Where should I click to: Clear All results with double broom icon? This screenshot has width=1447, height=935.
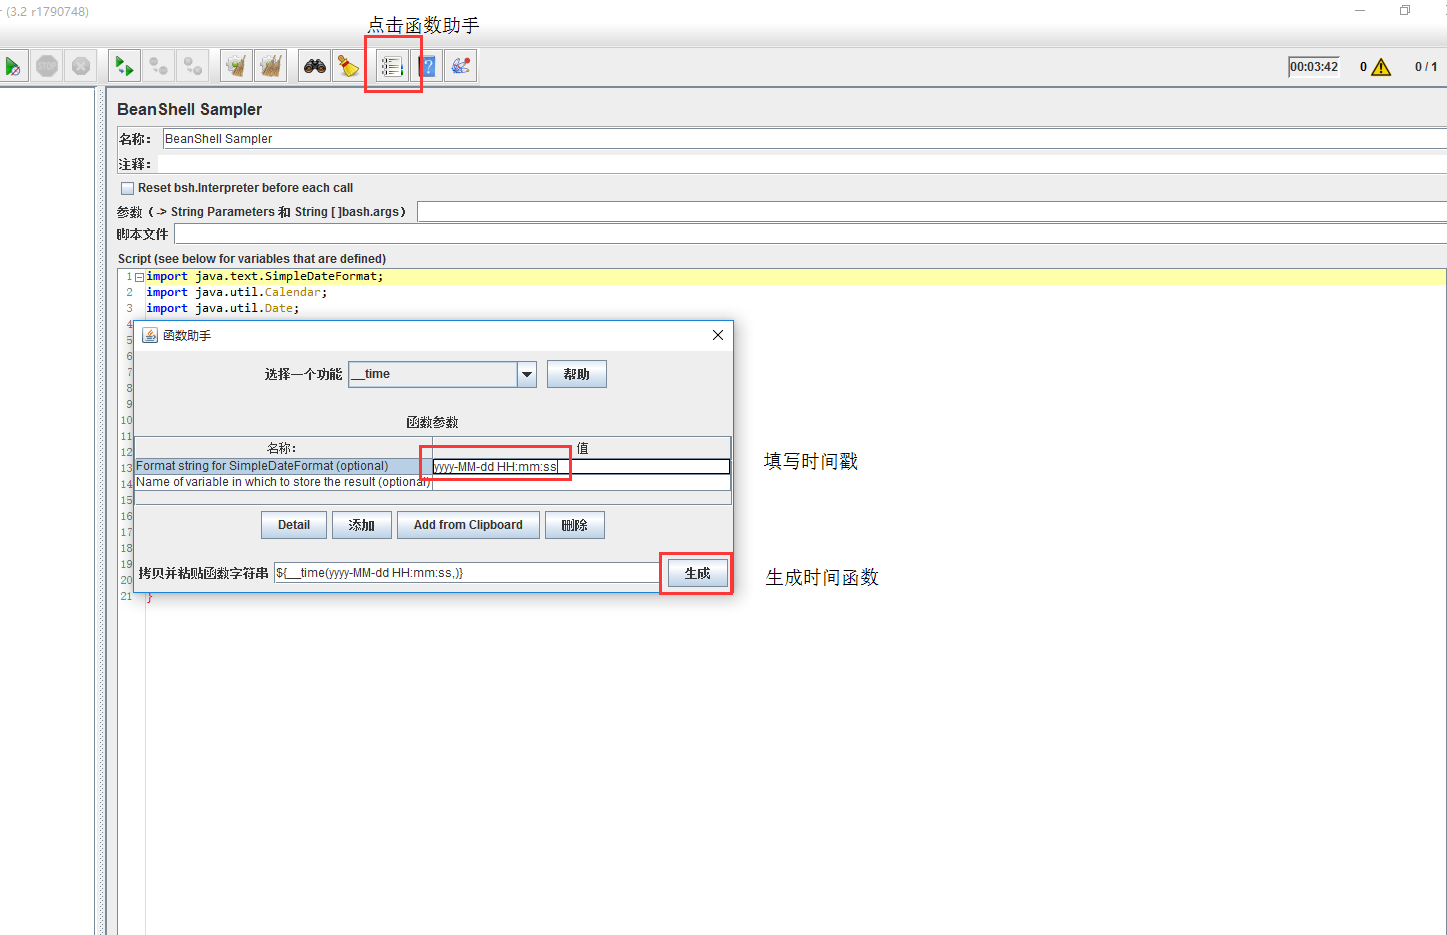click(270, 66)
